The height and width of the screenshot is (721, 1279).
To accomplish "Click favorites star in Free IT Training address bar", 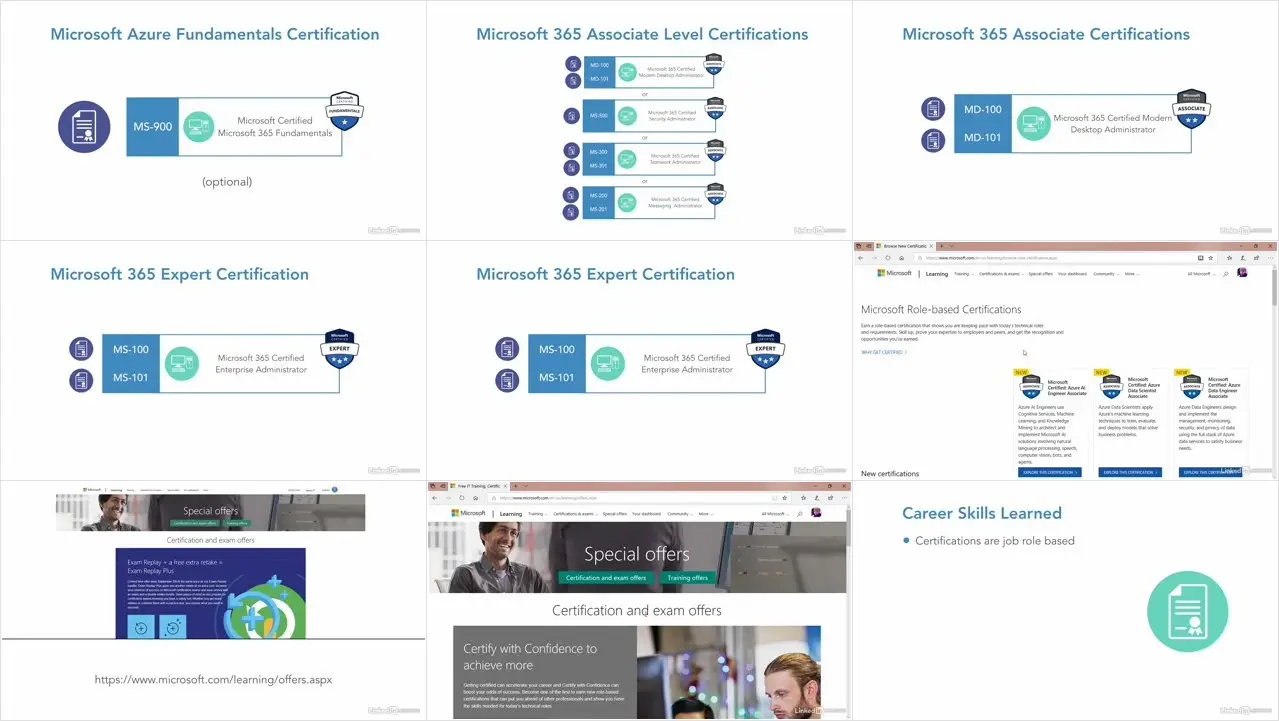I will (x=785, y=498).
